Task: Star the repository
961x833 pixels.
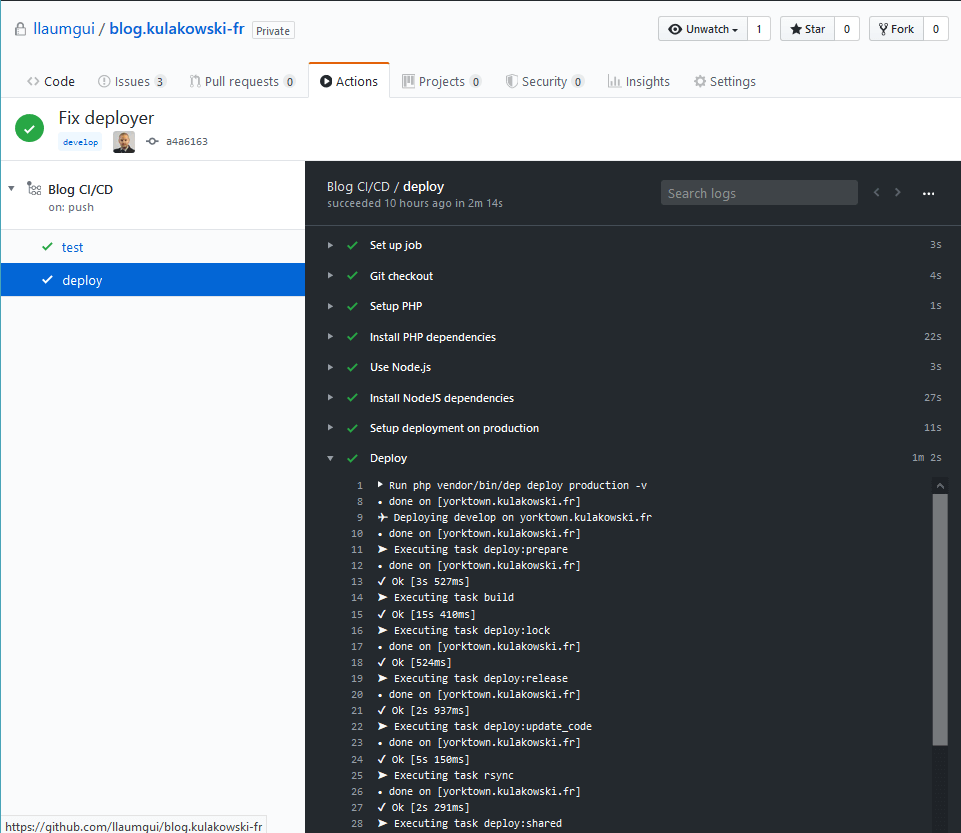Action: (807, 29)
